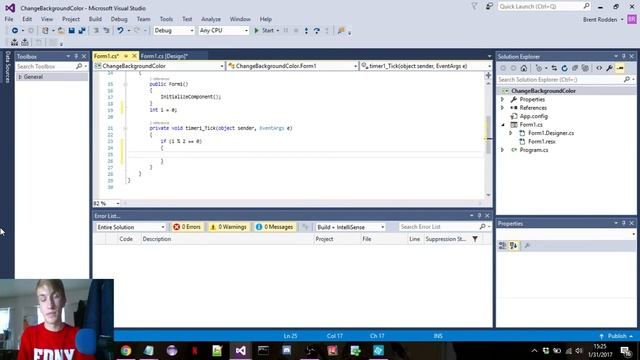Toggle the 0 Errors filter
The image size is (640, 360).
point(187,227)
